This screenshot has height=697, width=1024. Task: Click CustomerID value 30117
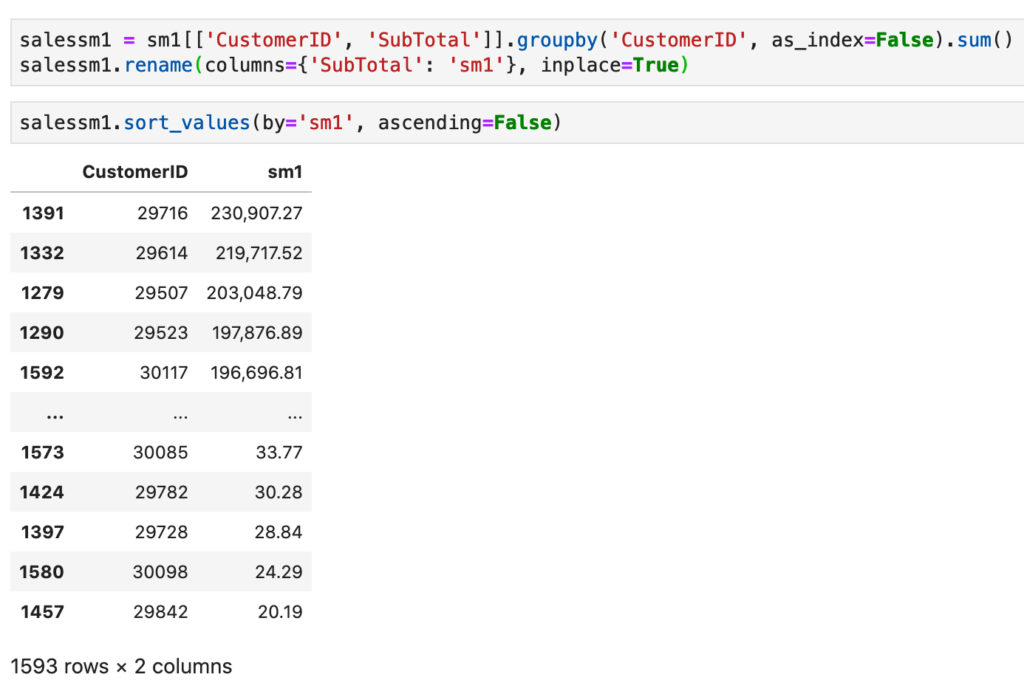coord(164,372)
